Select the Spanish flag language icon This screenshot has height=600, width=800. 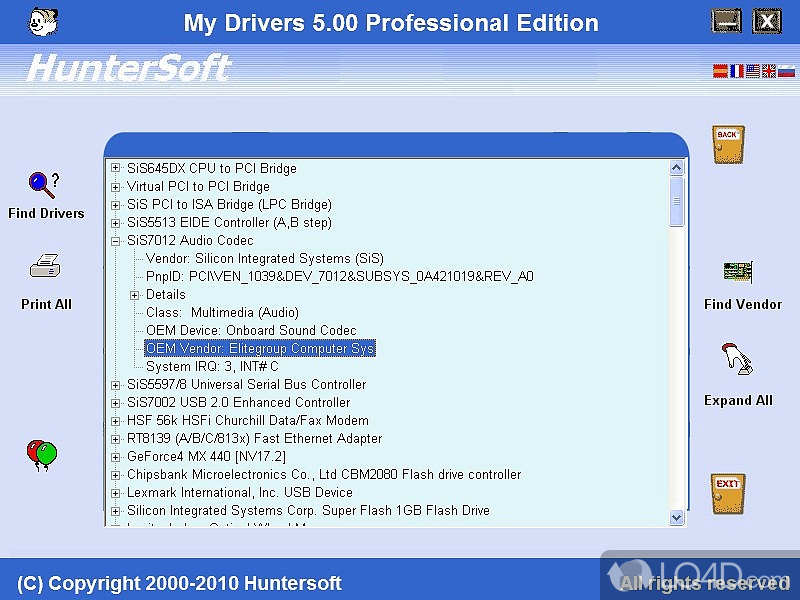(x=720, y=71)
